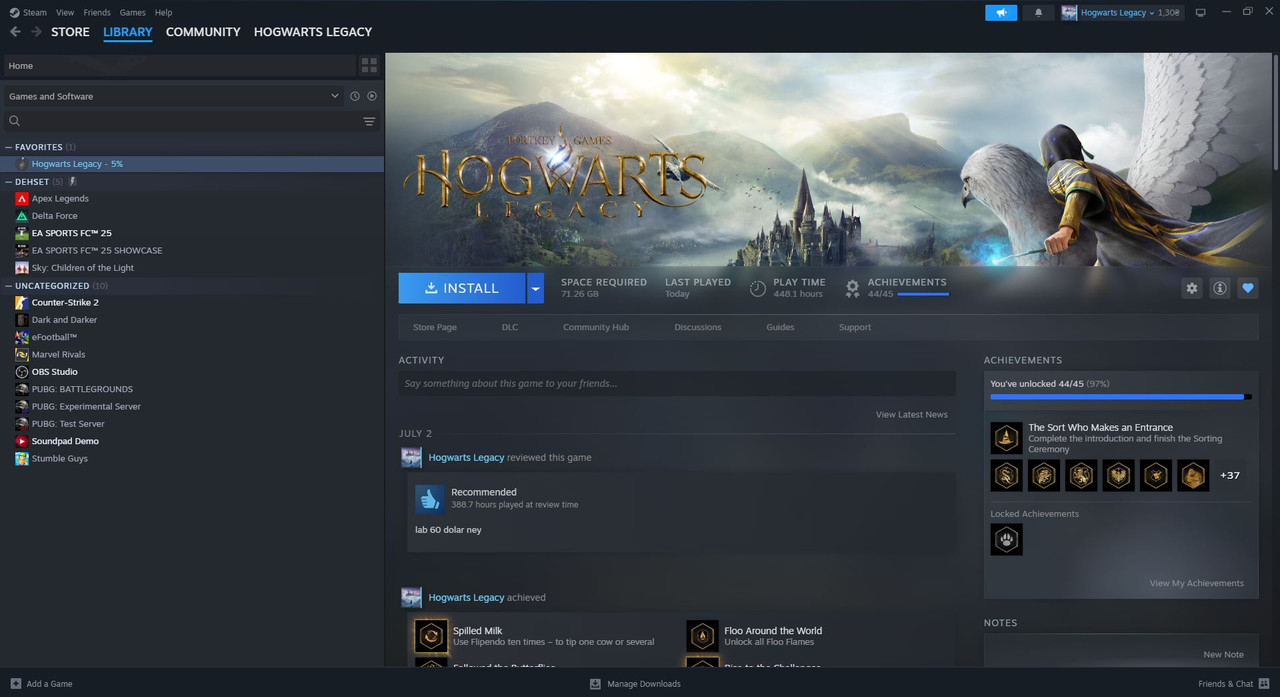Switch to the STORE tab
Viewport: 1280px width, 697px height.
(70, 32)
